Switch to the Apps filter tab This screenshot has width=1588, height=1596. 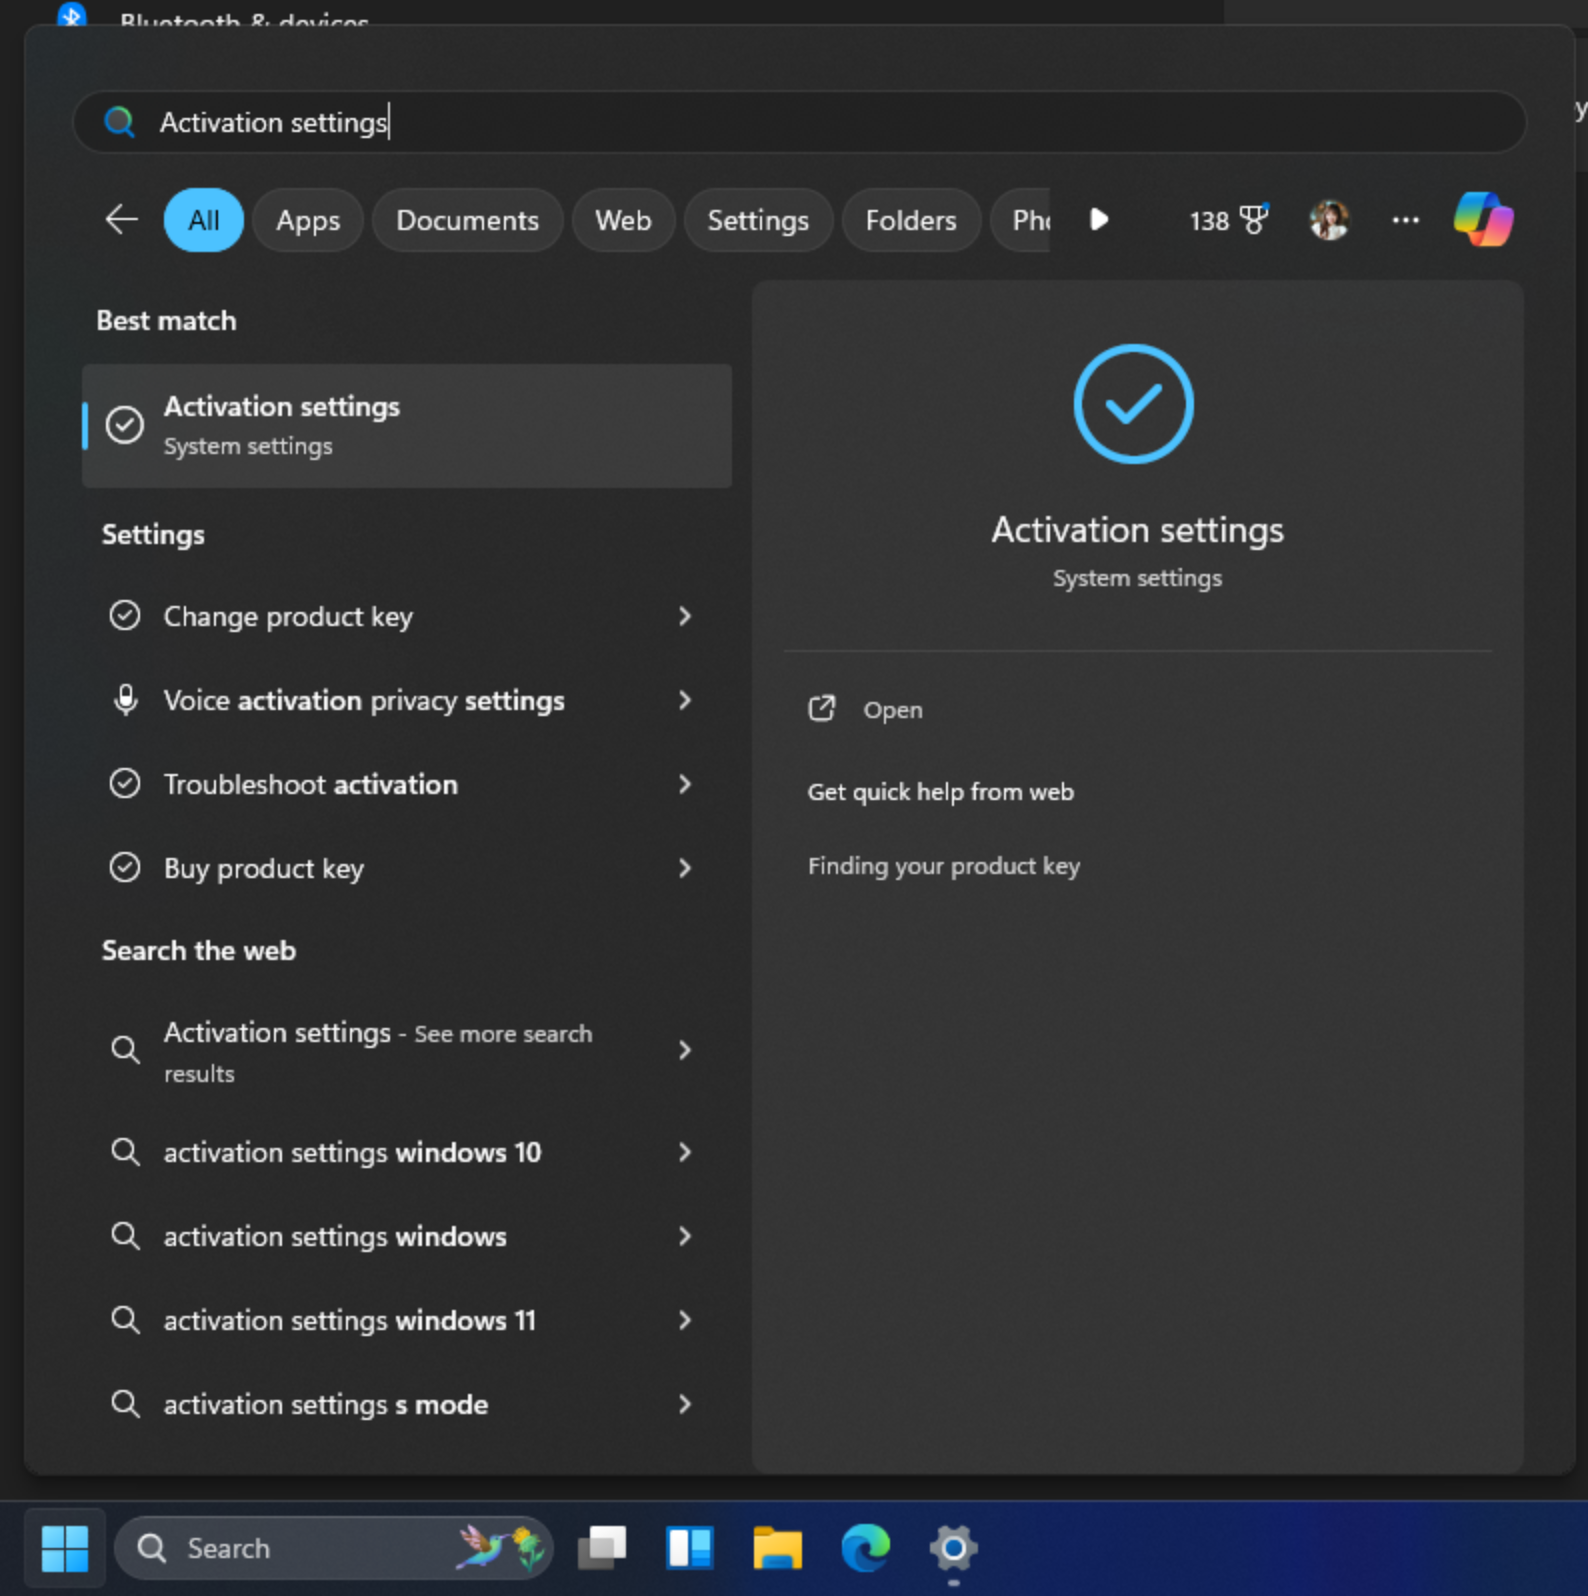pos(308,220)
